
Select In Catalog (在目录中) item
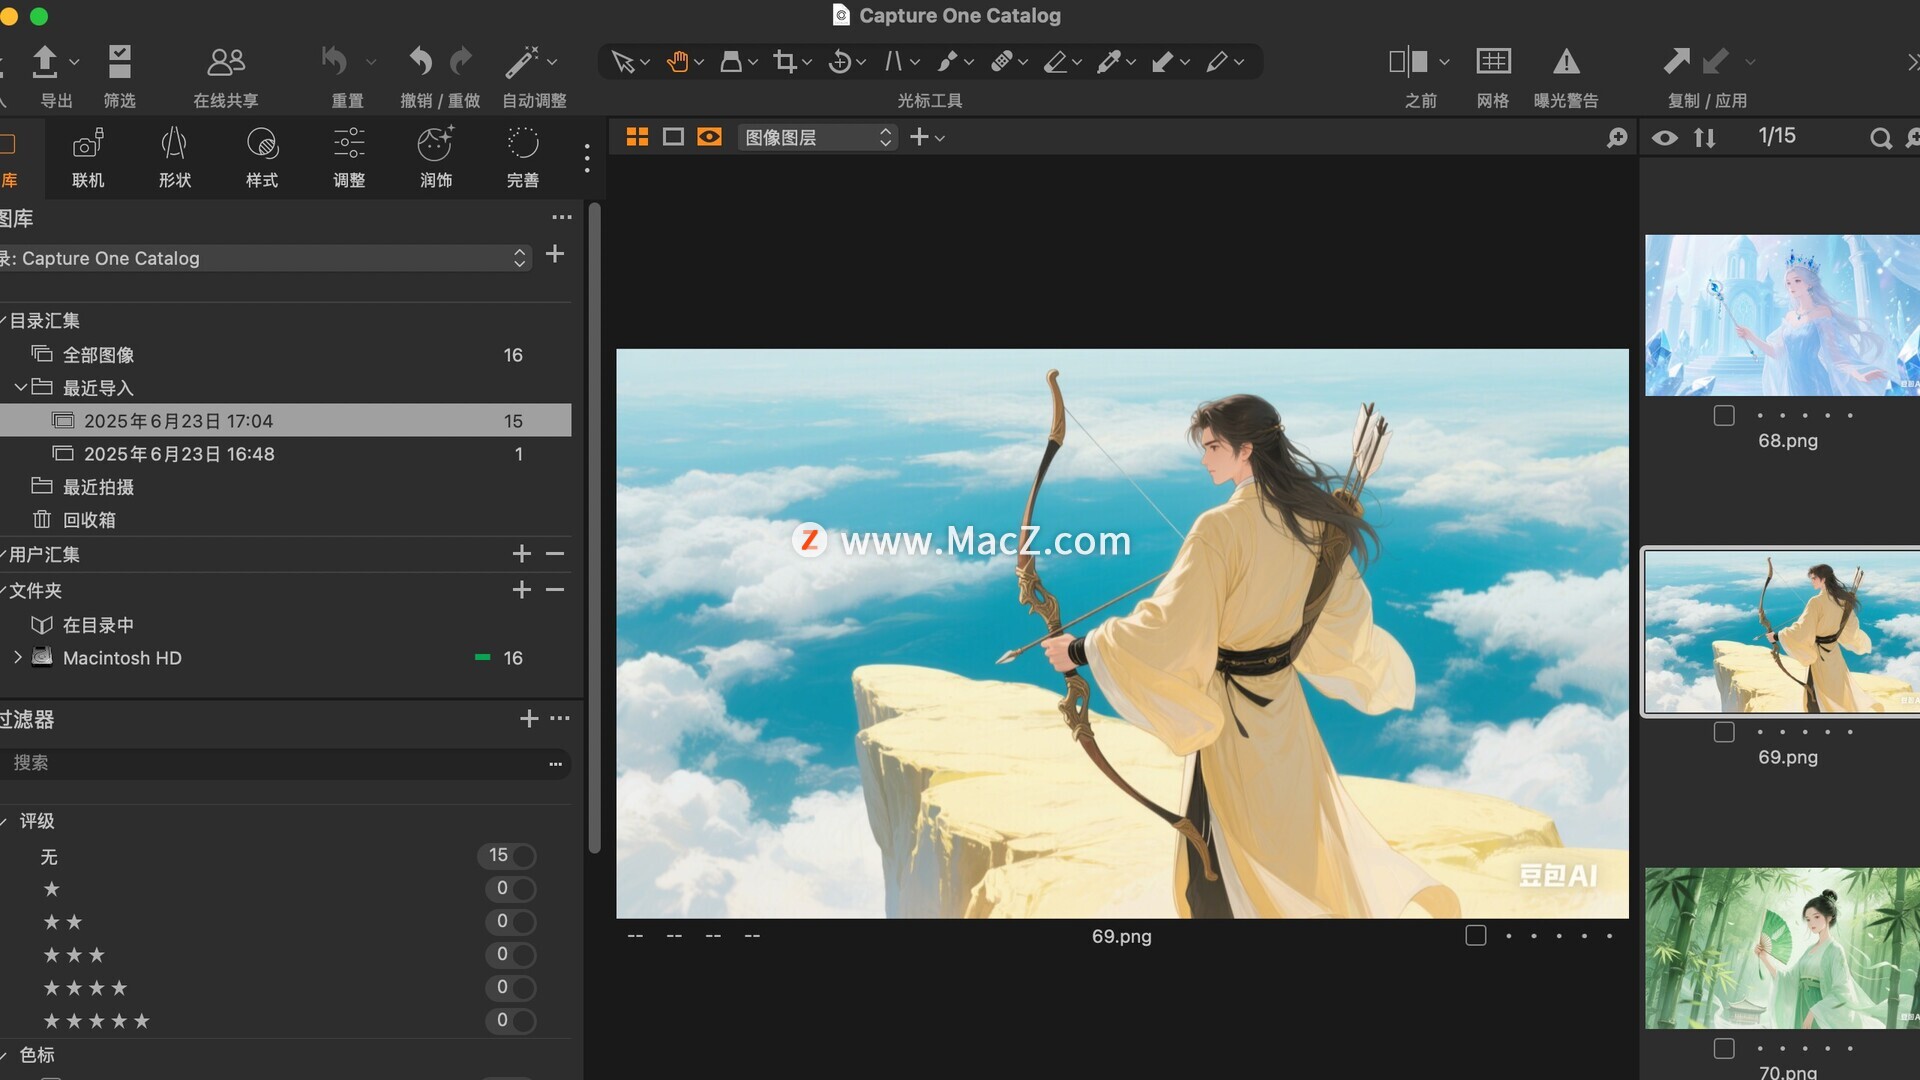286,625
